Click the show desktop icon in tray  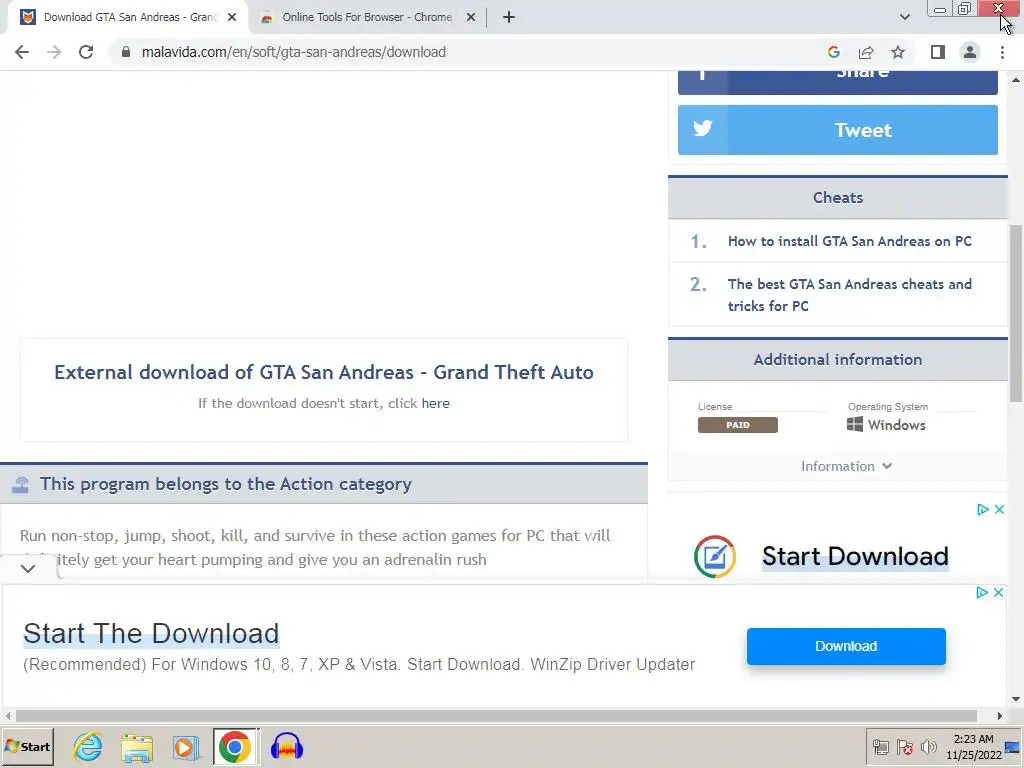[x=1013, y=747]
